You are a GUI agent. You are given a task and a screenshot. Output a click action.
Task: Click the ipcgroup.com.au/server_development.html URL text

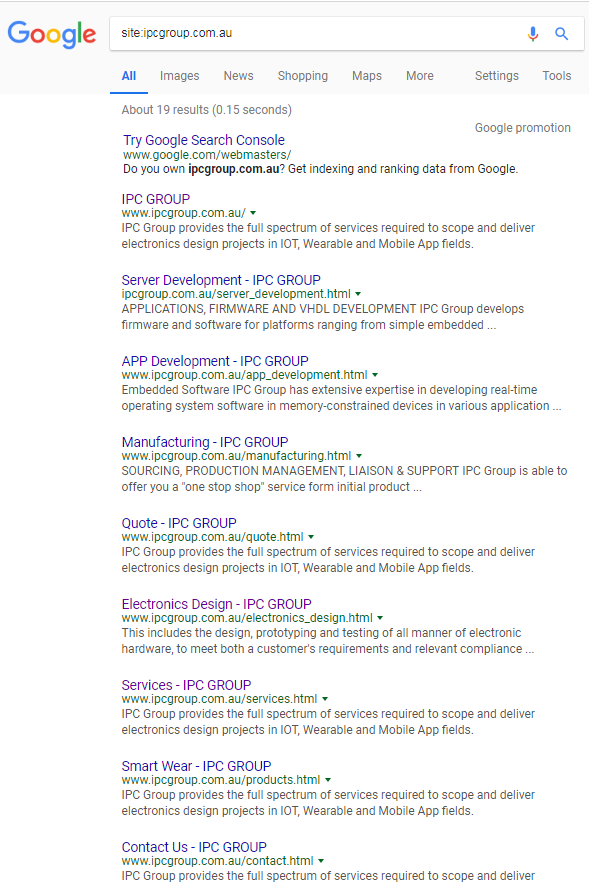[x=236, y=294]
